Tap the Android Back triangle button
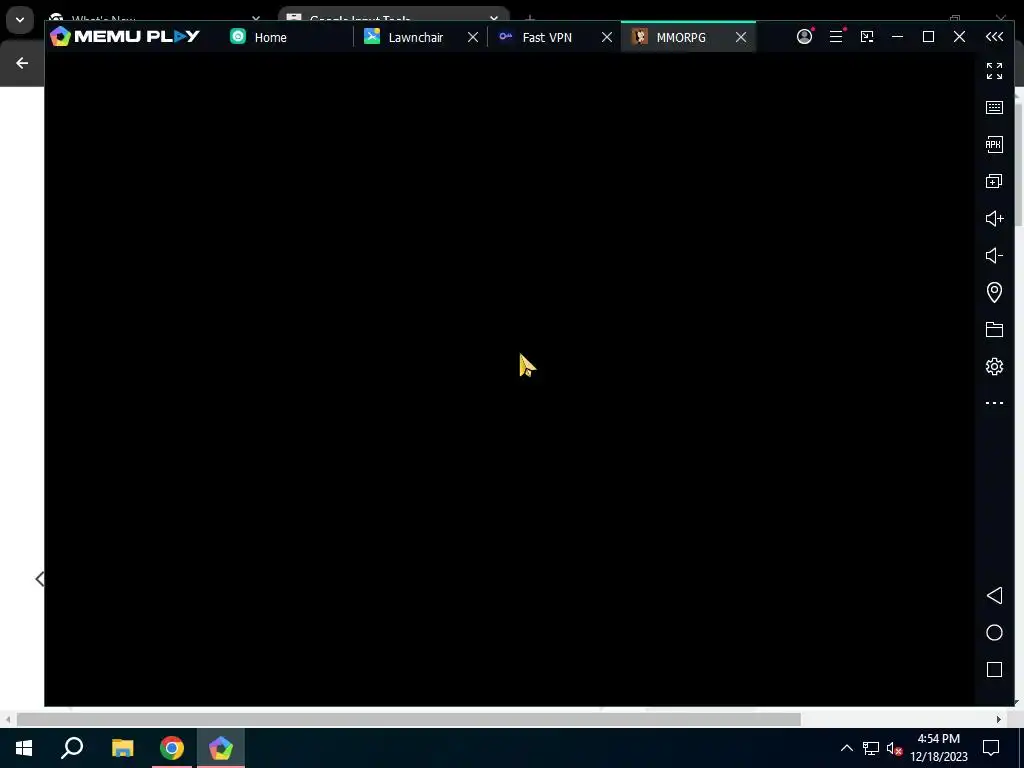This screenshot has width=1024, height=768. 994,595
